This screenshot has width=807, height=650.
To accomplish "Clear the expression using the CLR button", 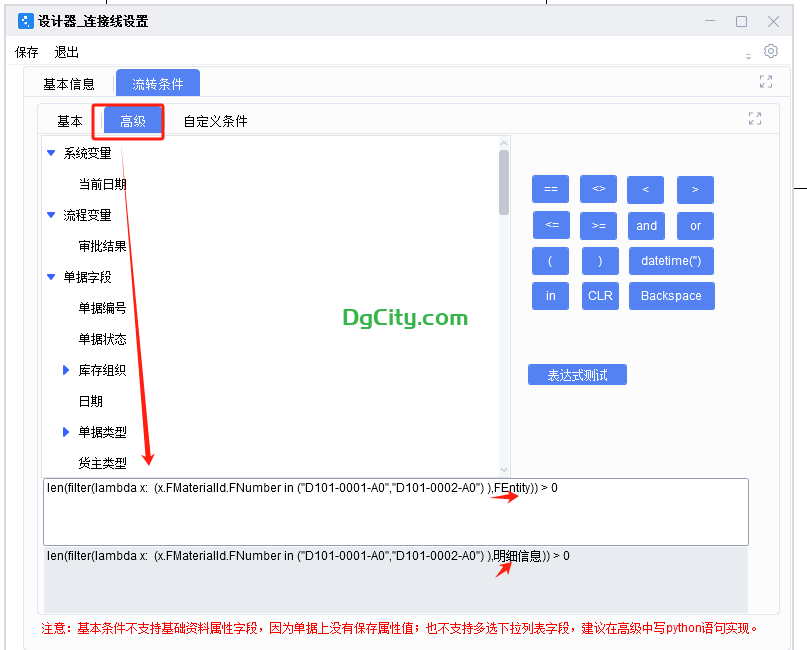I will click(x=600, y=295).
